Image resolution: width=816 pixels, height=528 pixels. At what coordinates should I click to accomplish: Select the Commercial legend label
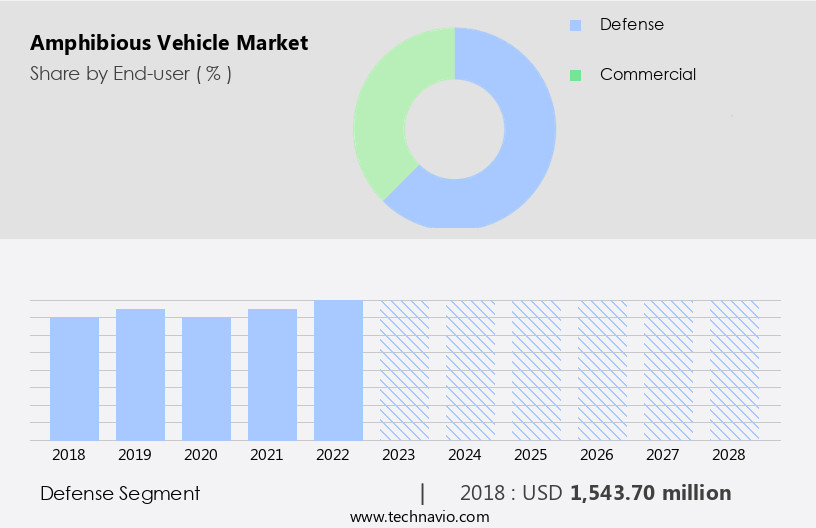click(x=647, y=75)
